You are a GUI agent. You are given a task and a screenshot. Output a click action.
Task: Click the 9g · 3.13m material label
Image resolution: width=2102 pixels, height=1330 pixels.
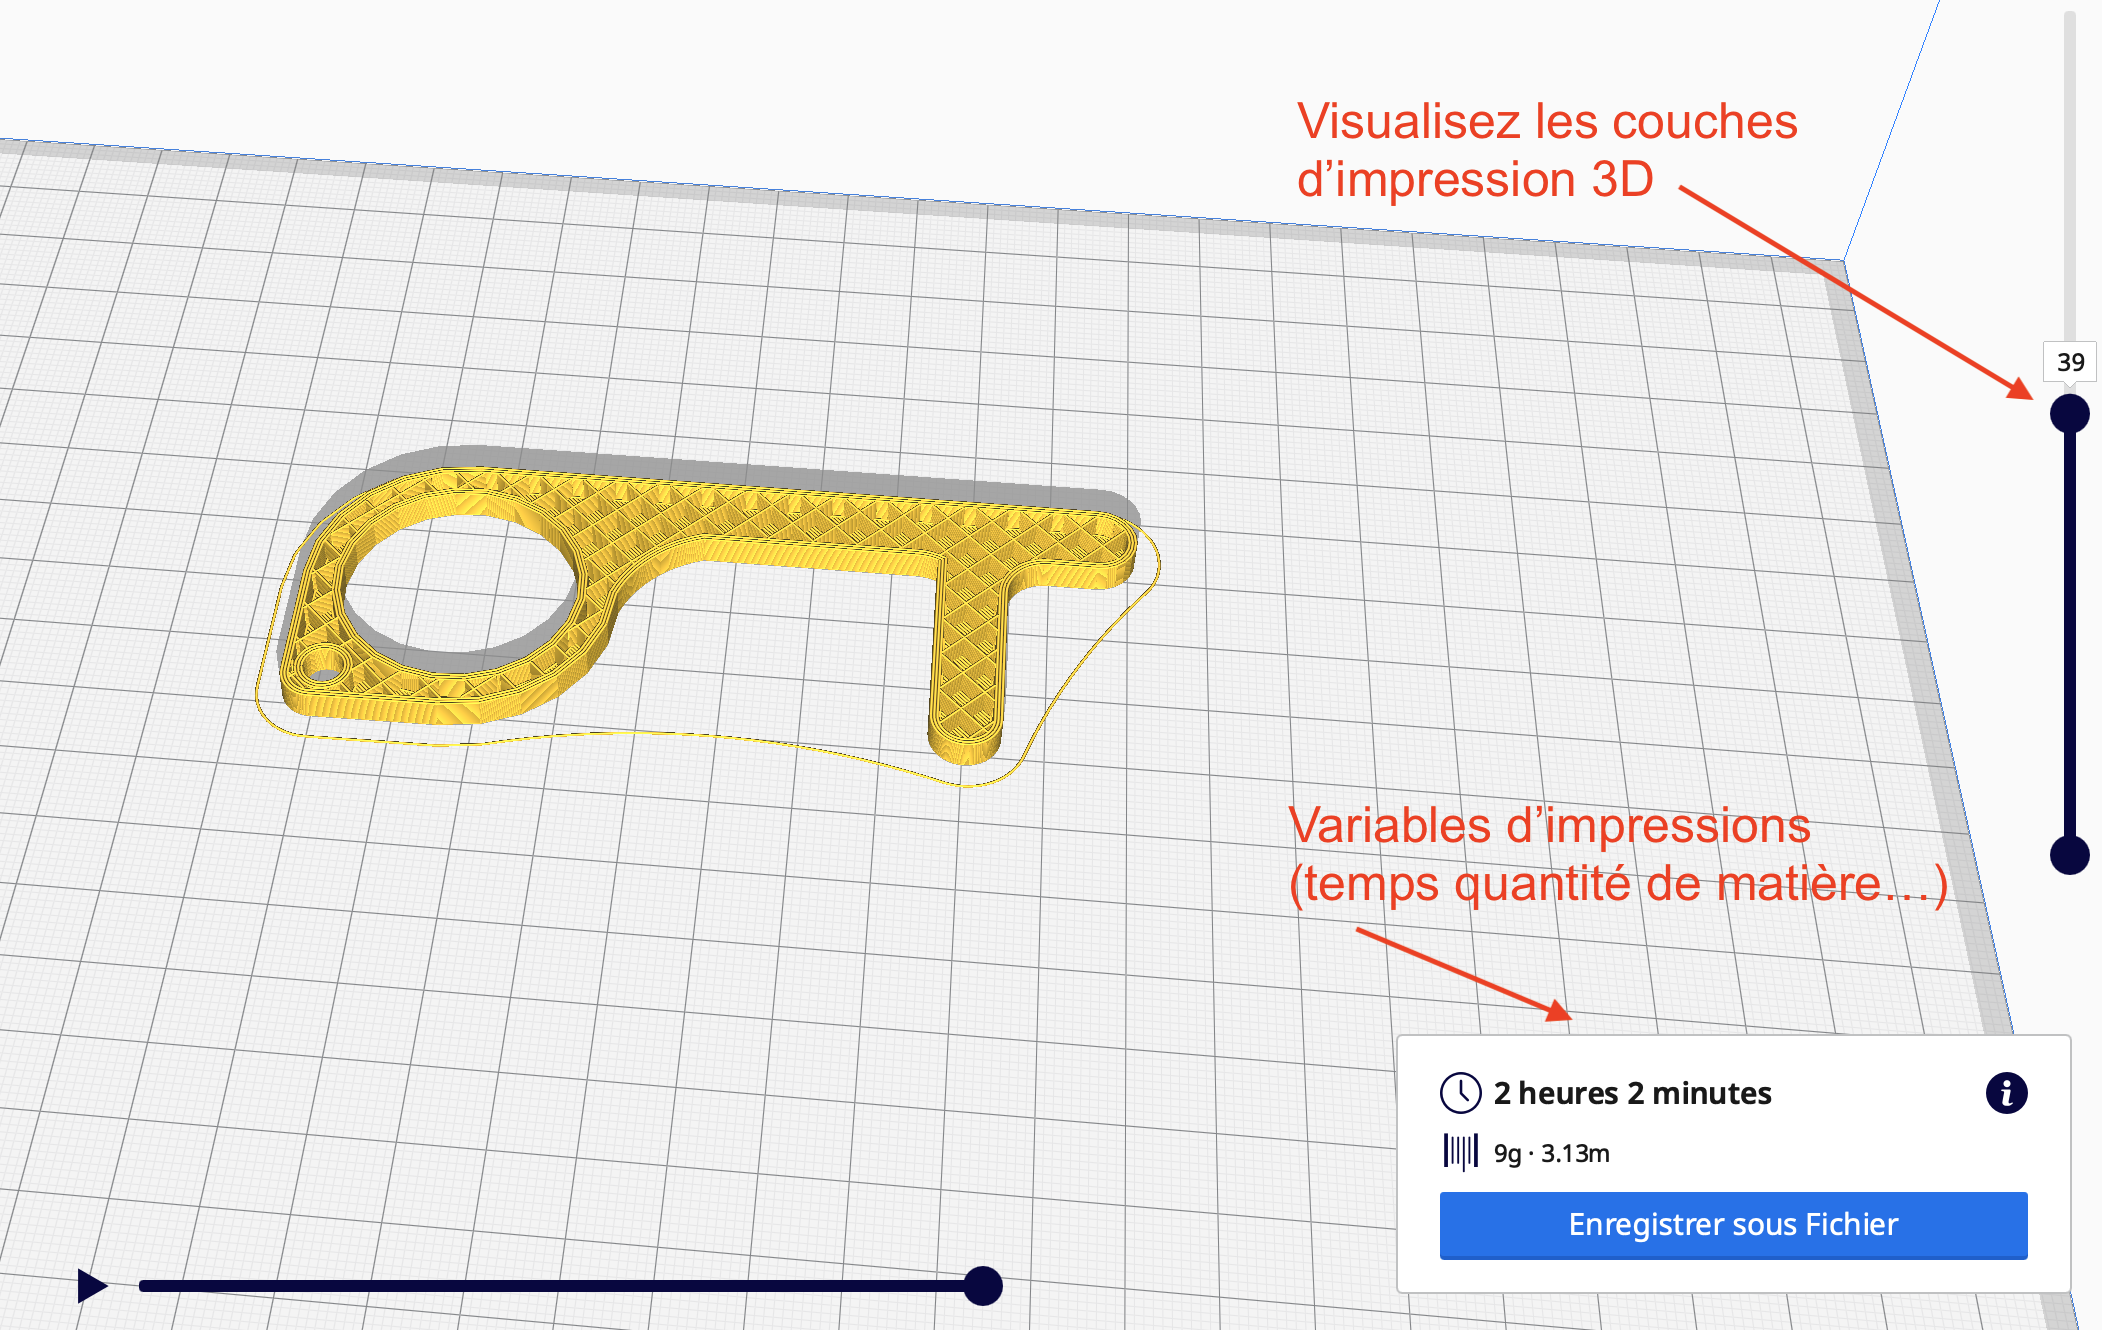(1551, 1153)
